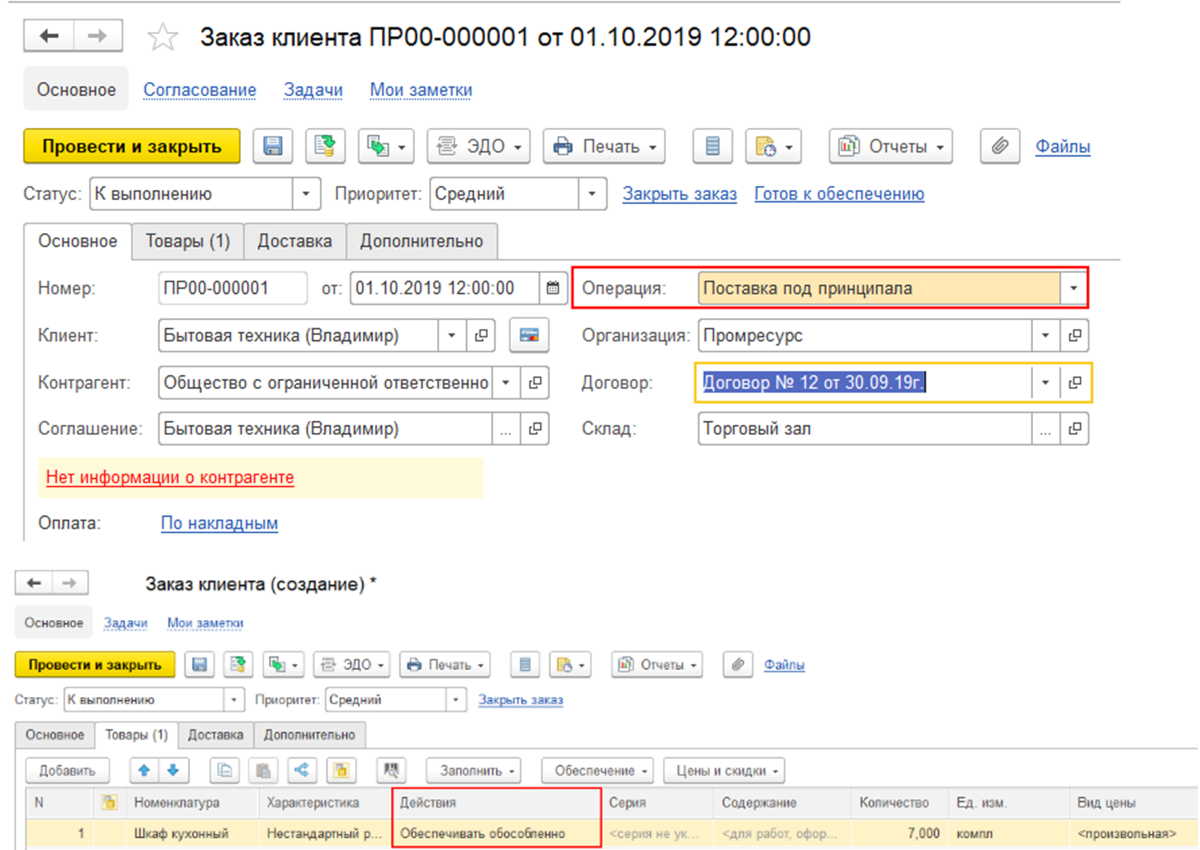Move row down with blue down arrow
The image size is (1200, 850).
[172, 771]
